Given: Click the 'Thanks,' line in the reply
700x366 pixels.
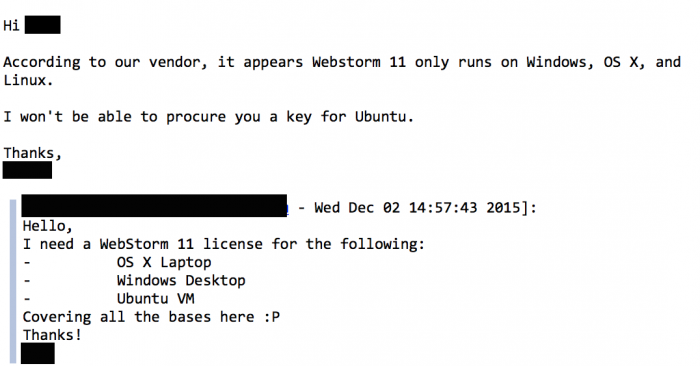Looking at the screenshot, I should tap(32, 153).
